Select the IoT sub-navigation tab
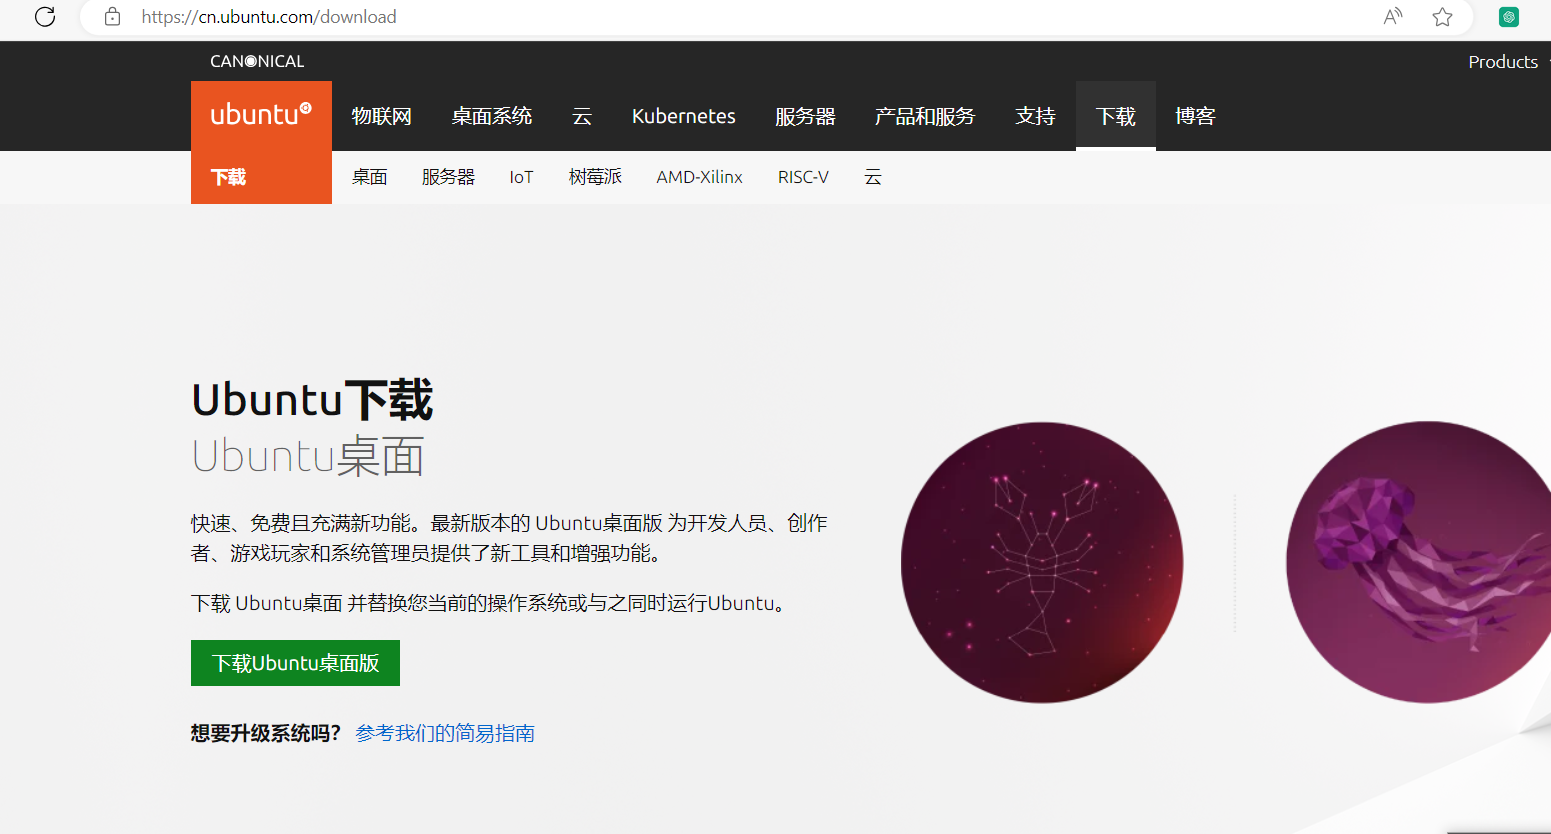Viewport: 1551px width, 834px height. point(521,177)
